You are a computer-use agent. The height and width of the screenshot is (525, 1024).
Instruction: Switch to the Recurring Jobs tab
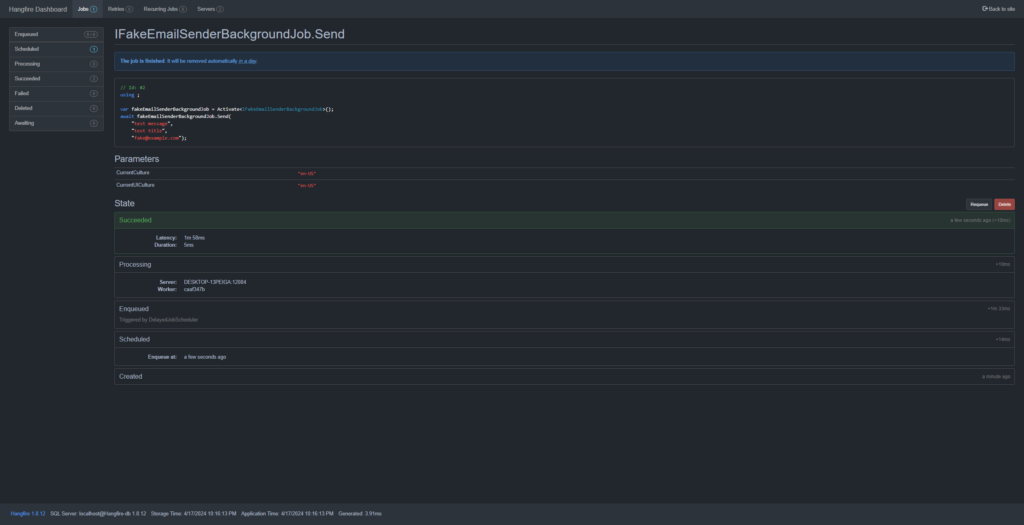159,8
